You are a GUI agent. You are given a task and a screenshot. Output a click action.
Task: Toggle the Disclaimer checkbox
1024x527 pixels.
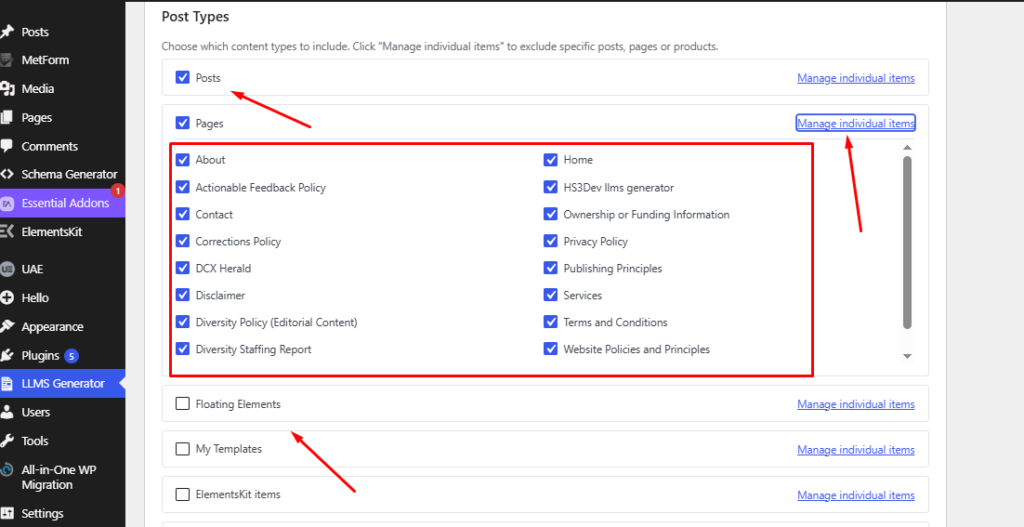(x=182, y=295)
